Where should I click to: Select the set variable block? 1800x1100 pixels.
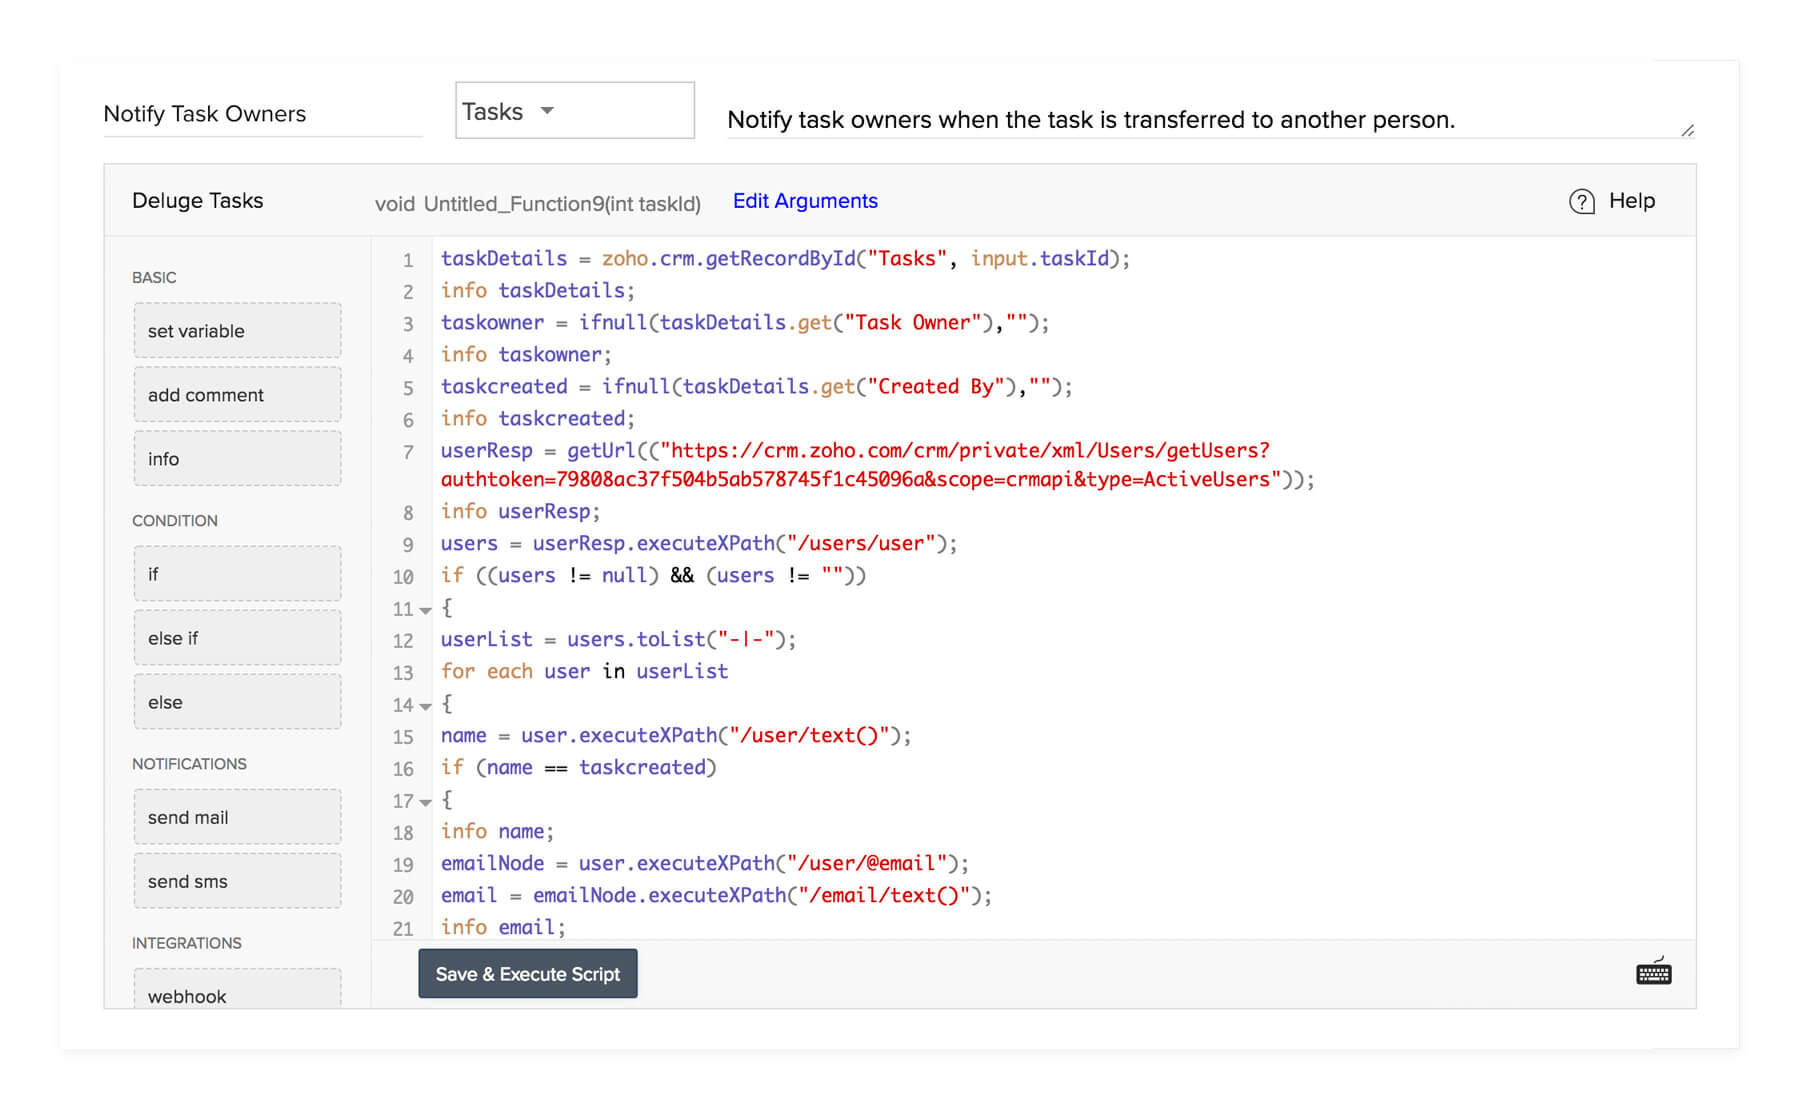(x=237, y=331)
